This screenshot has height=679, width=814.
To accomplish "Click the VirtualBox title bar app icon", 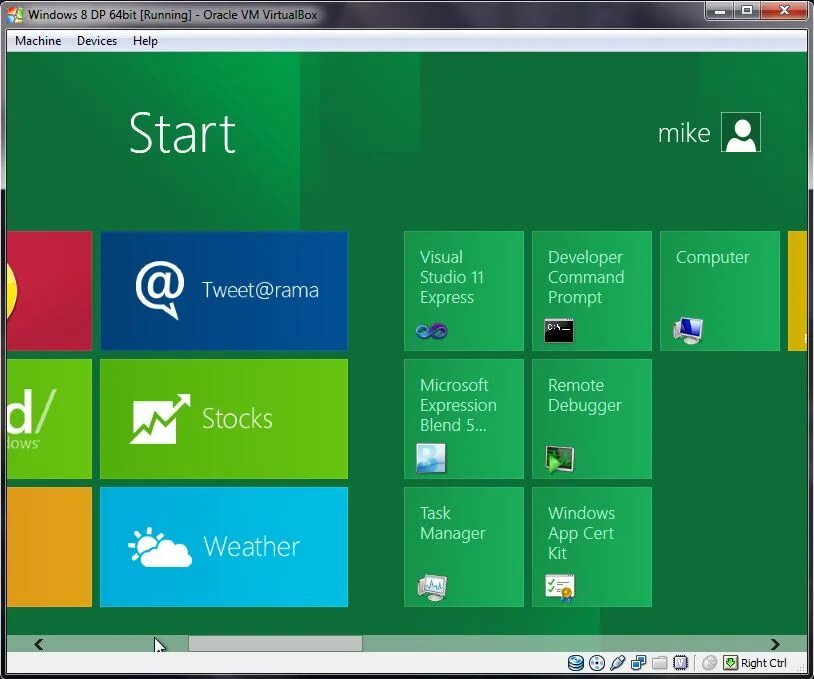I will click(15, 14).
